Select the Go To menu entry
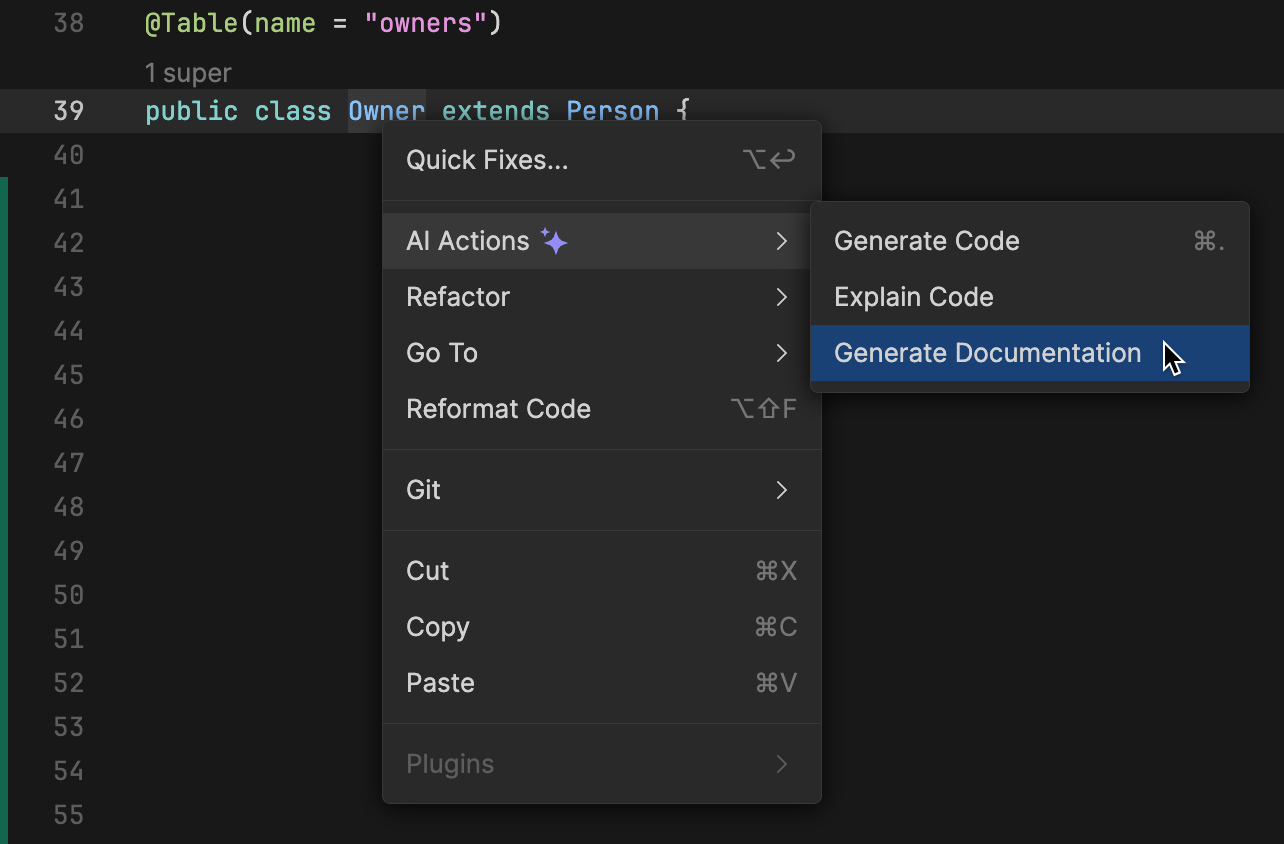Viewport: 1284px width, 844px height. tap(442, 353)
